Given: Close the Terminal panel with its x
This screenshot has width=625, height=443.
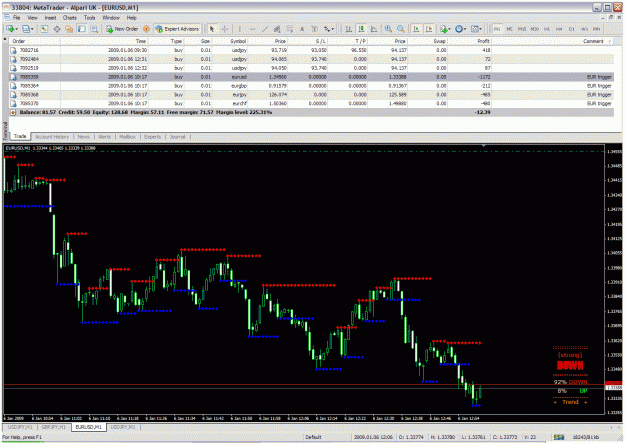Looking at the screenshot, I should click(x=5, y=39).
